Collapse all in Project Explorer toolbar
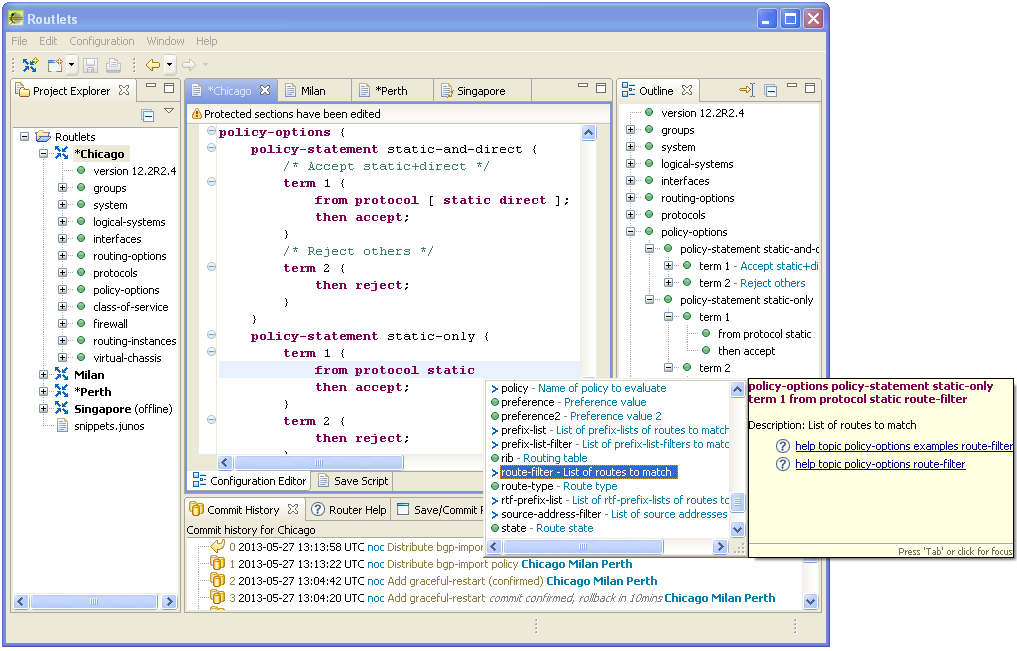Viewport: 1017px width, 651px height. (148, 115)
